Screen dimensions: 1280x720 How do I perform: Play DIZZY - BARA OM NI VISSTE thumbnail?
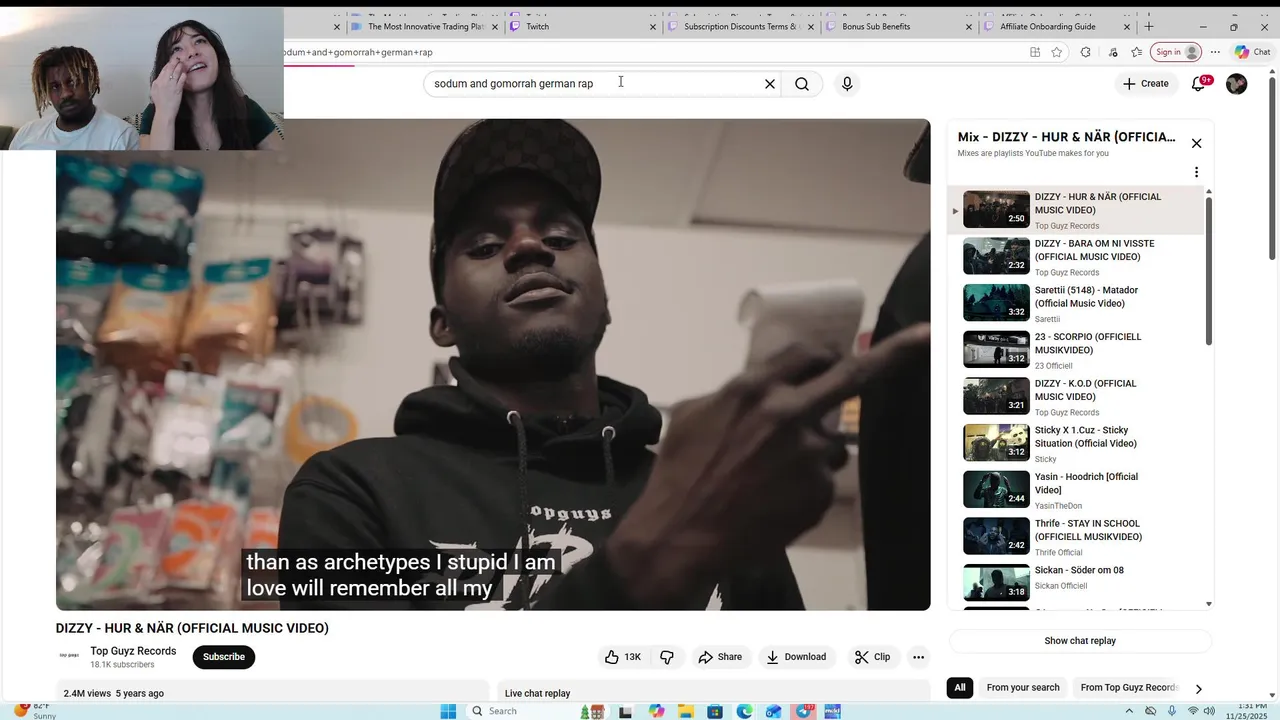[x=996, y=257]
